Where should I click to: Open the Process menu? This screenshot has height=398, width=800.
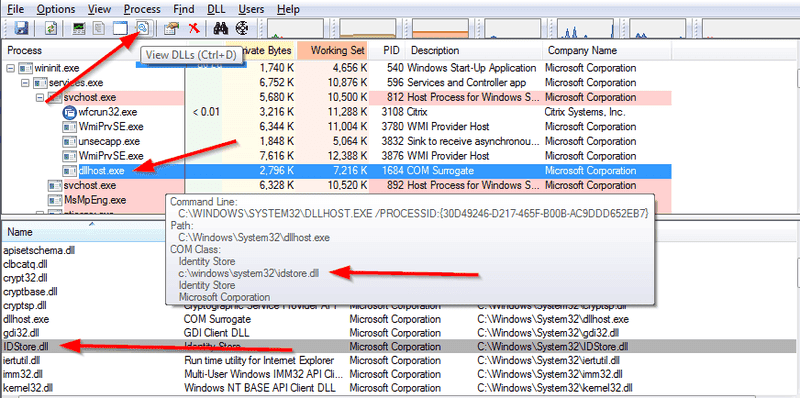coord(142,9)
